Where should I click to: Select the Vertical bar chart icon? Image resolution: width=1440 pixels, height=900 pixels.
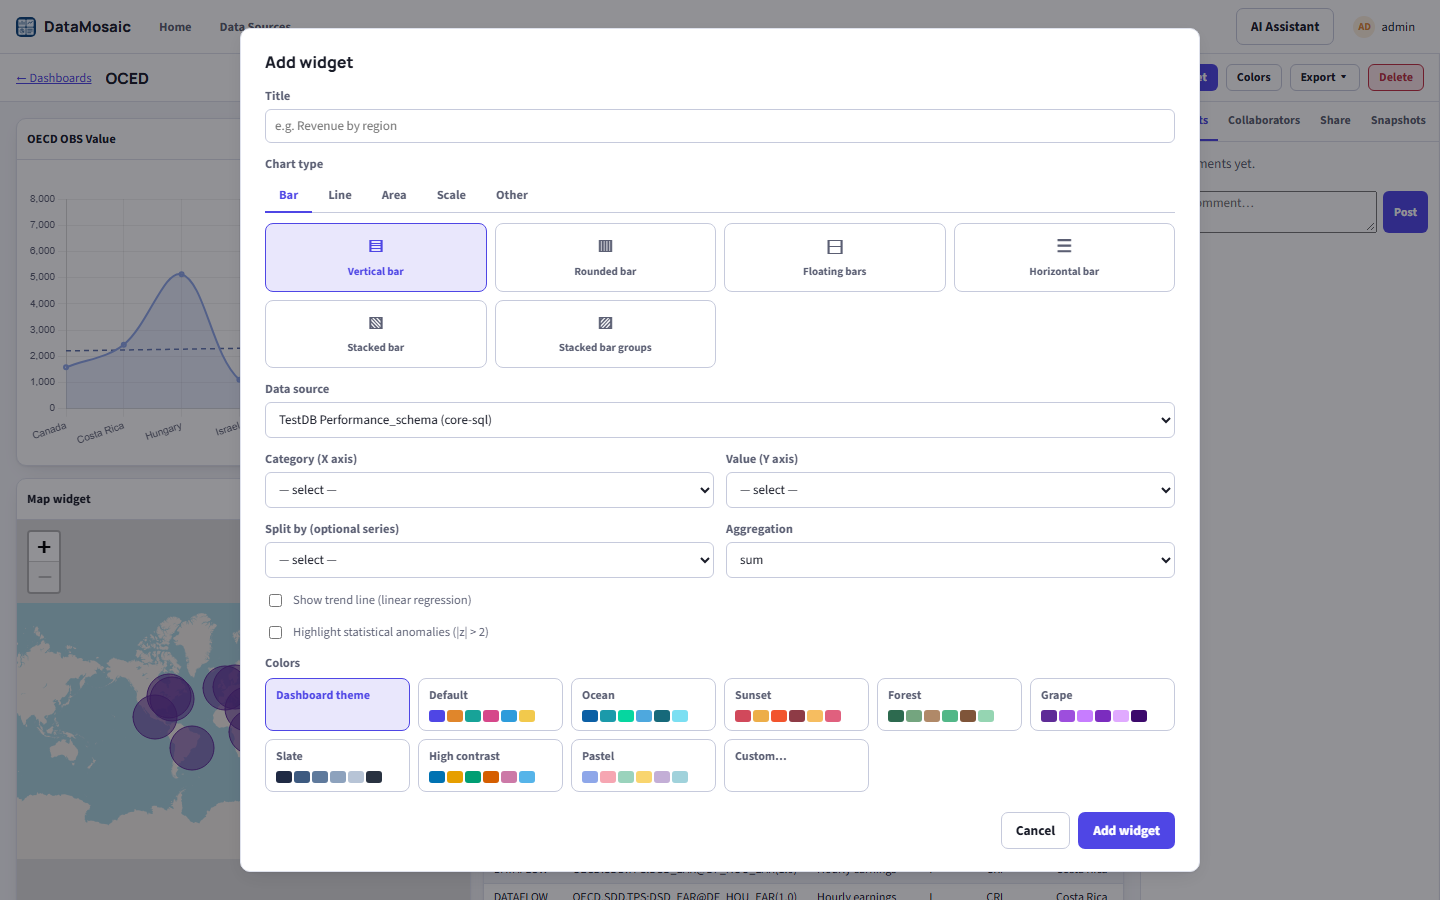[376, 246]
